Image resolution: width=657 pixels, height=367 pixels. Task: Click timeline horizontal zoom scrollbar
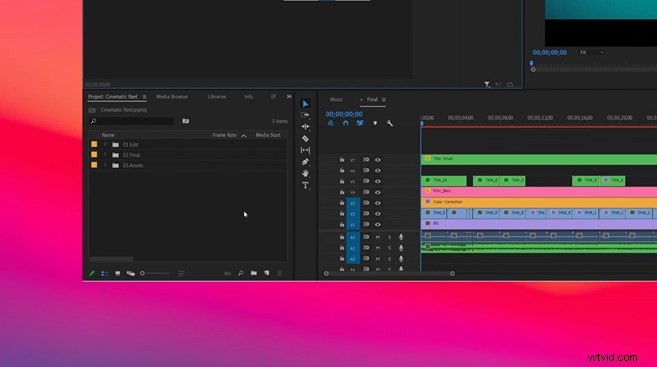click(x=389, y=274)
